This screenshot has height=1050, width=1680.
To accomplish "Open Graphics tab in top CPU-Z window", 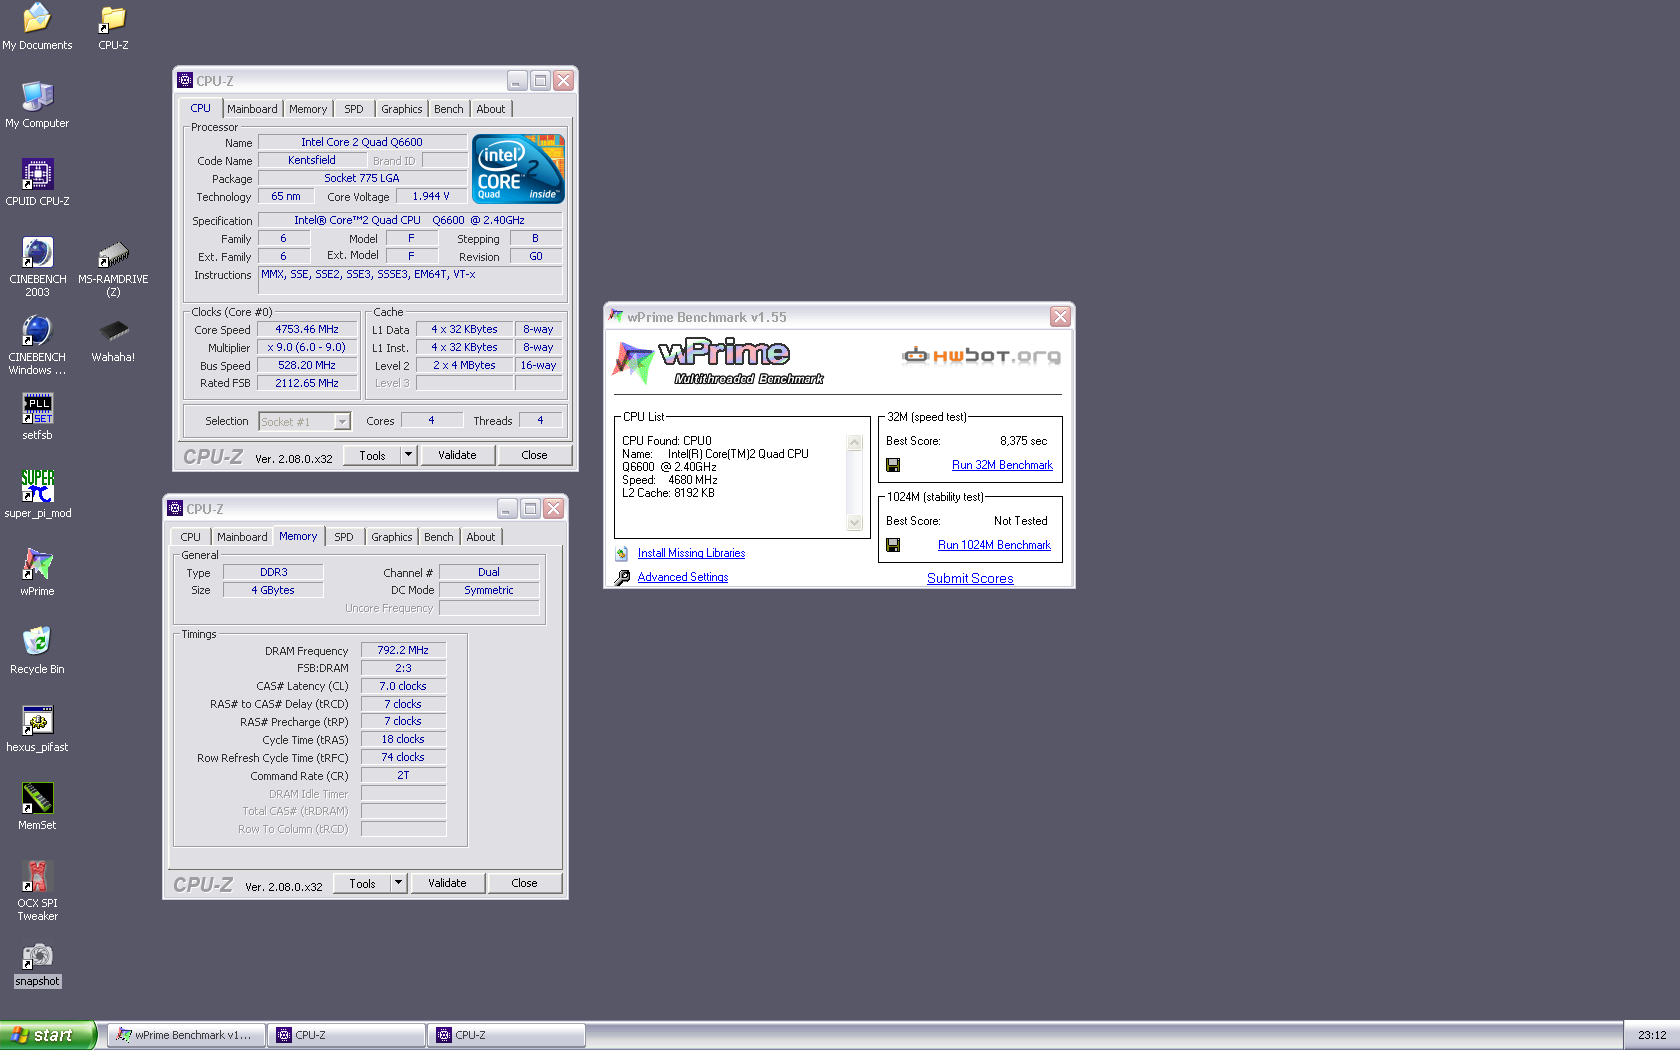I will pyautogui.click(x=402, y=109).
